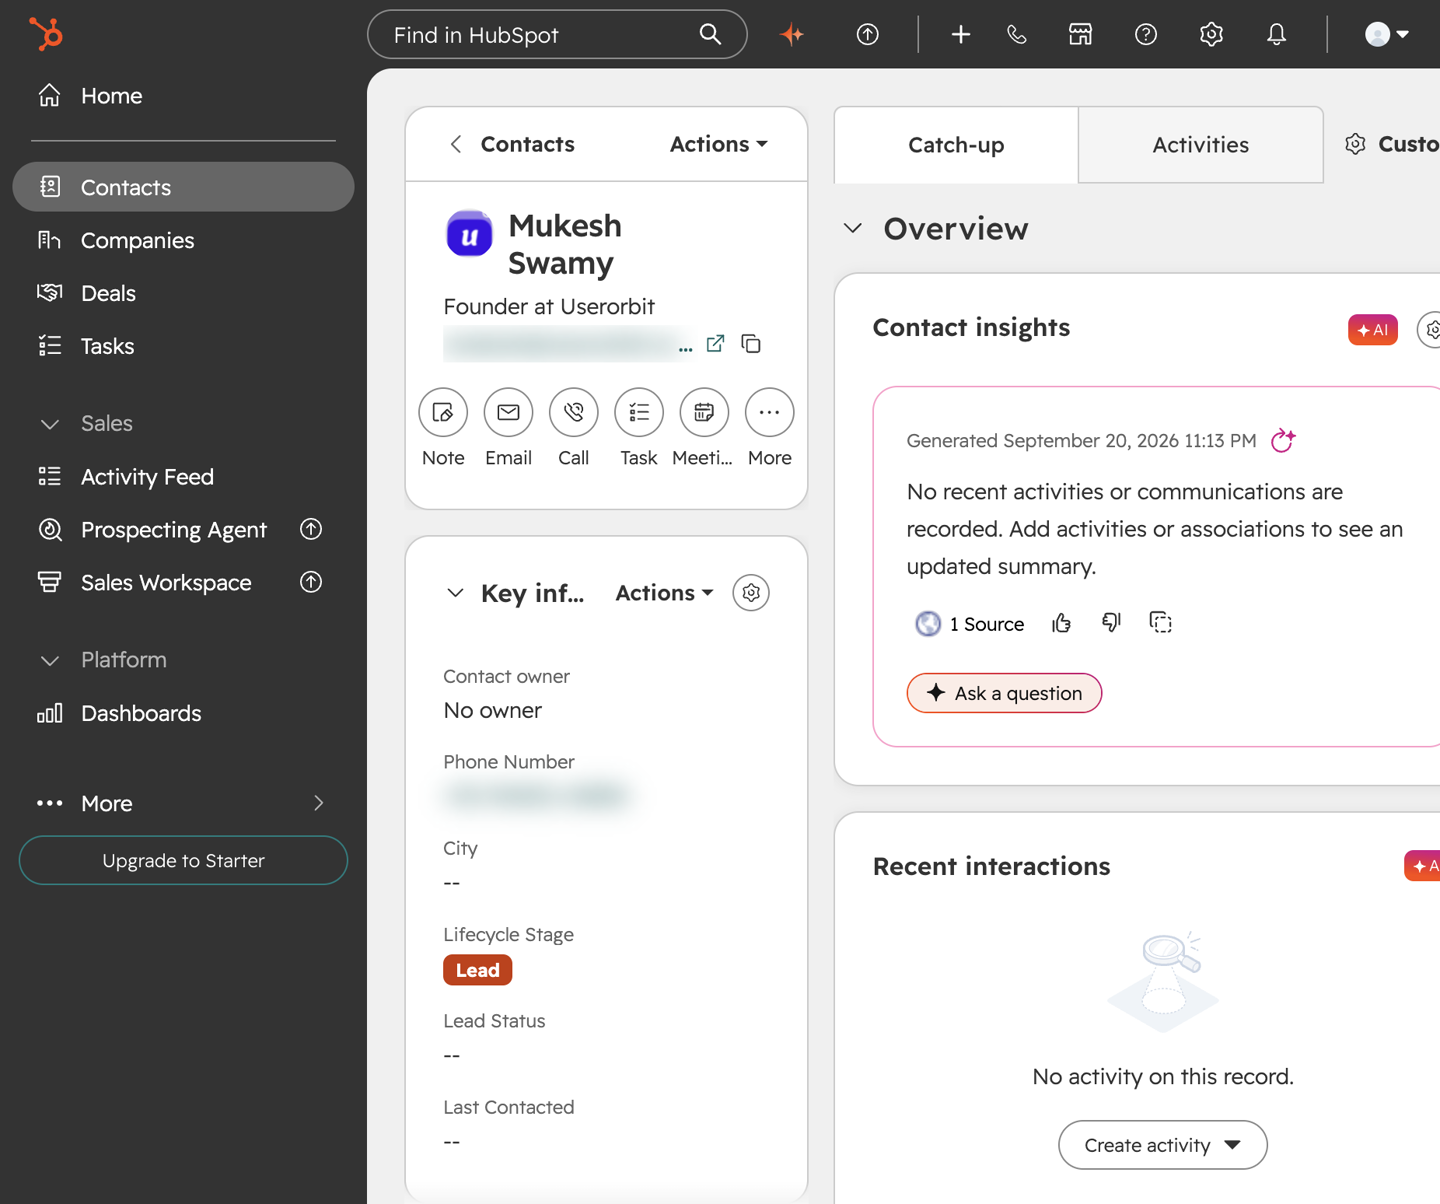This screenshot has height=1204, width=1440.
Task: Click the upgrade icon beside Prospecting Agent
Action: 311,529
